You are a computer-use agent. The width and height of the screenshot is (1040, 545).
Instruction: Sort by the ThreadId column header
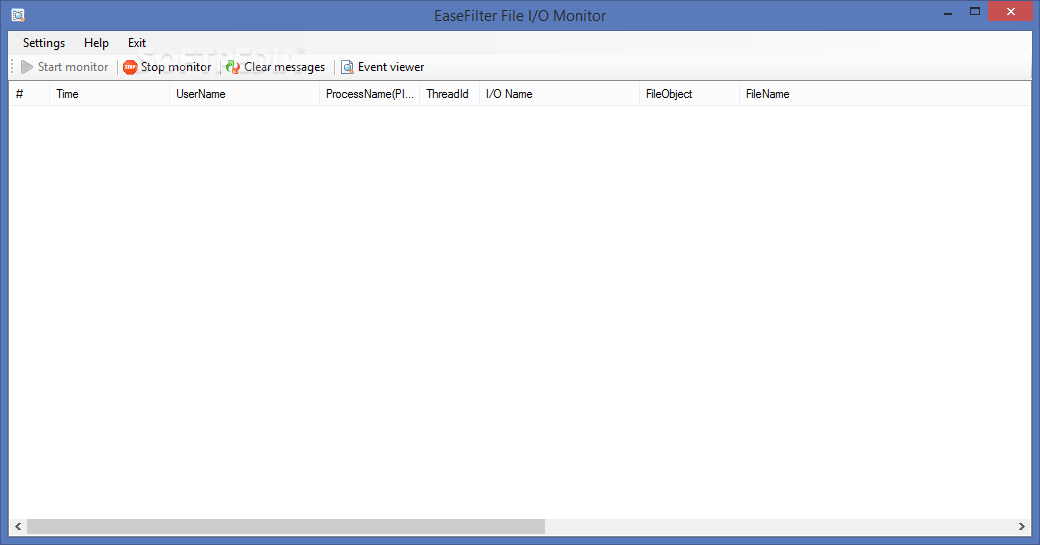450,94
